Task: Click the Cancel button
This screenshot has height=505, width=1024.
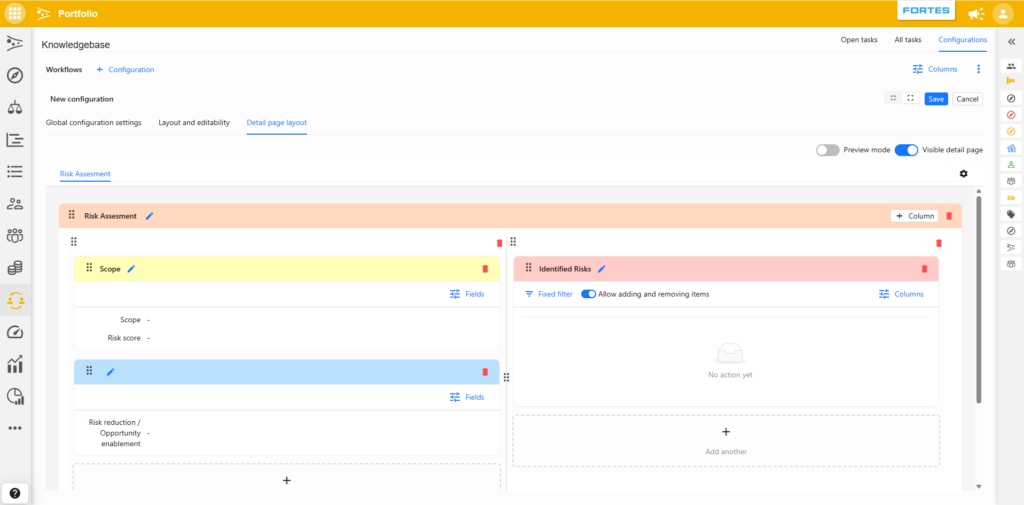Action: 967,99
